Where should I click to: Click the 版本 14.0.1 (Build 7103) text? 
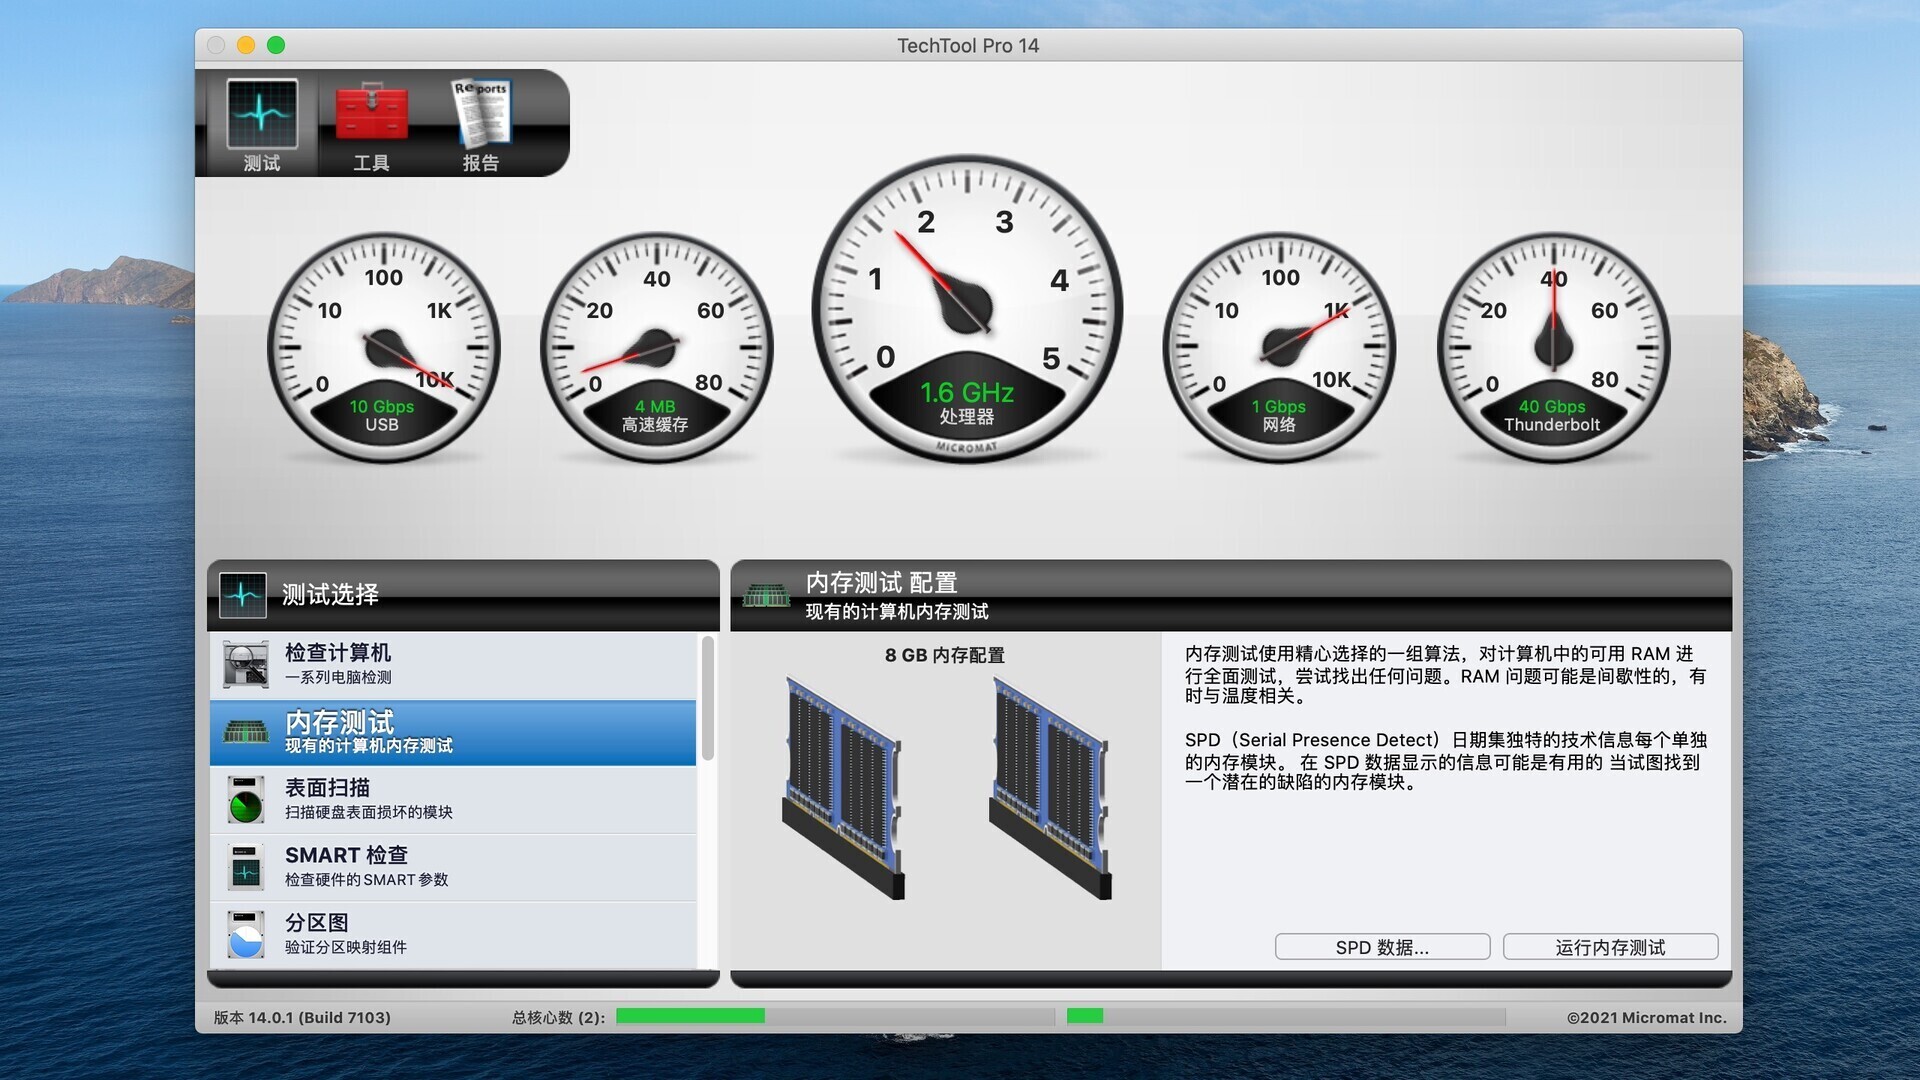(302, 1017)
